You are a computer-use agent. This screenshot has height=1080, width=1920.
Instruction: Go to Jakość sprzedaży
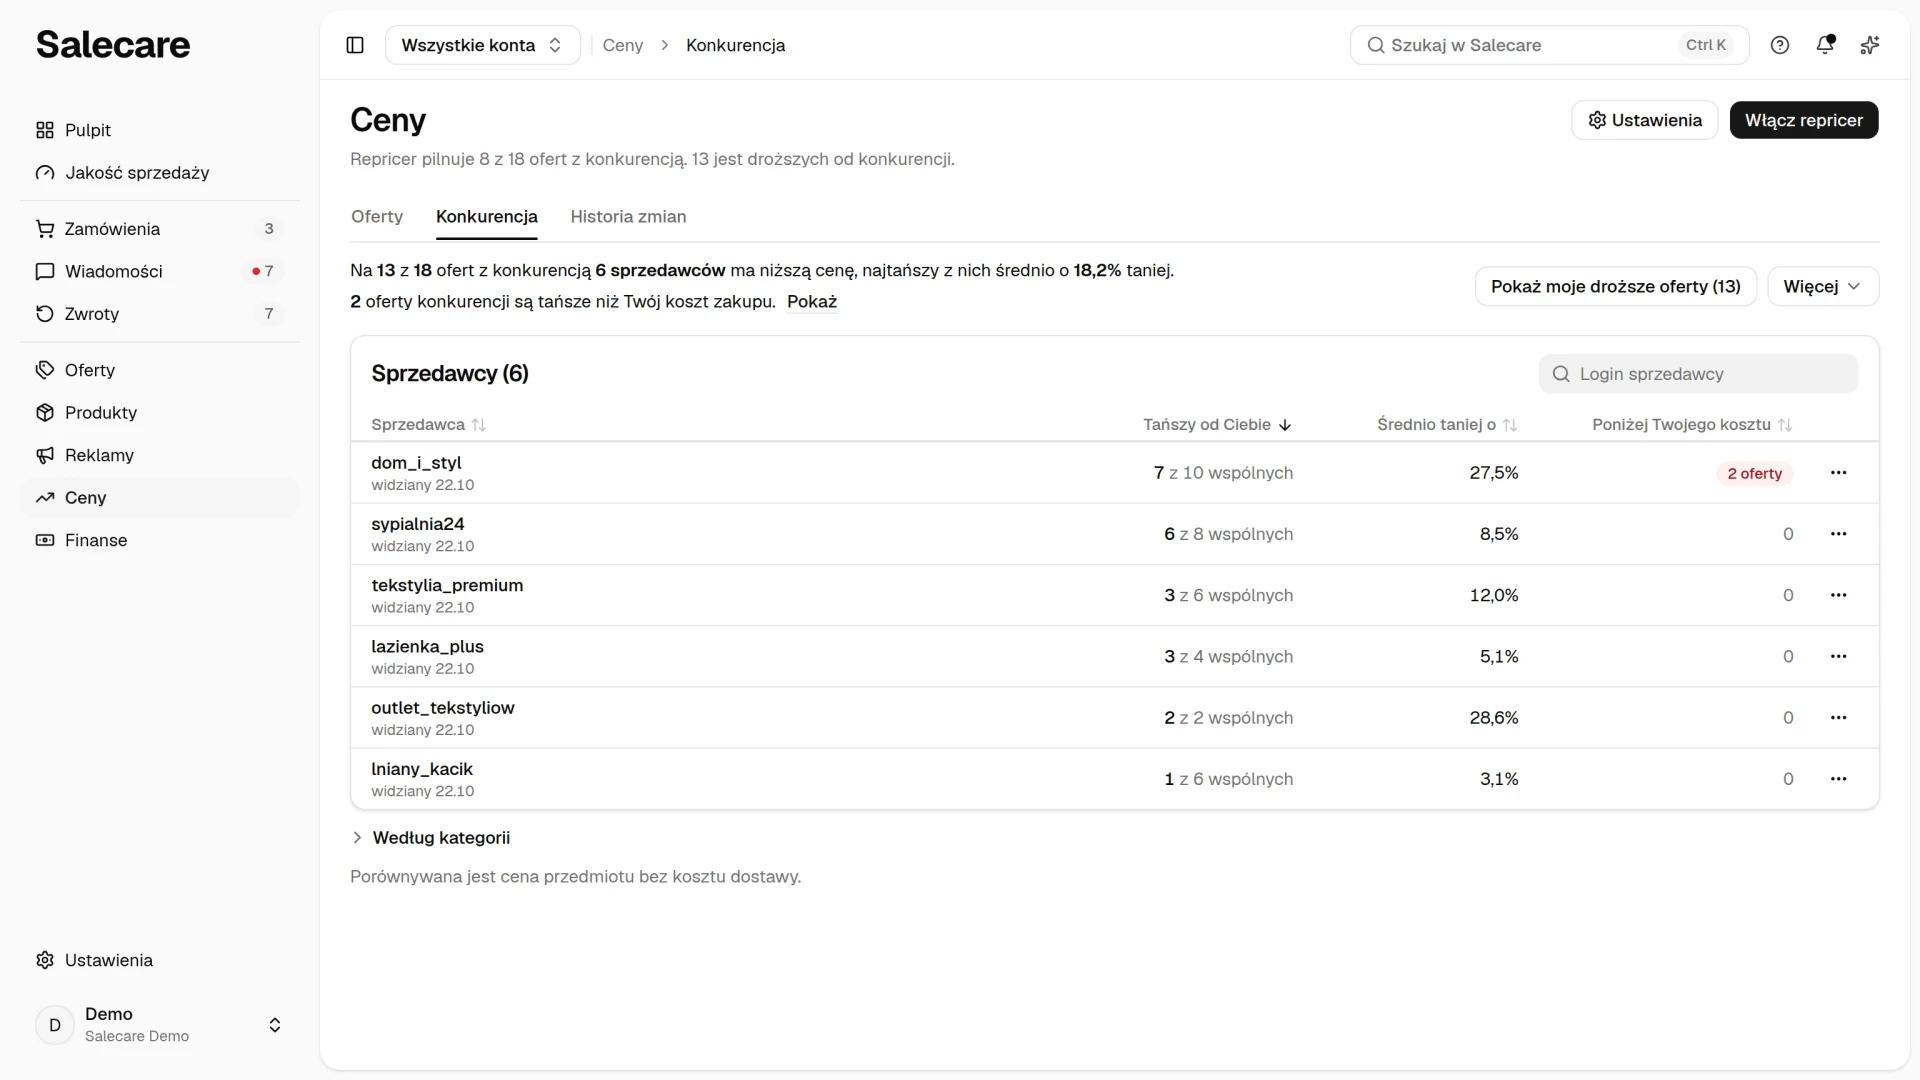tap(160, 173)
